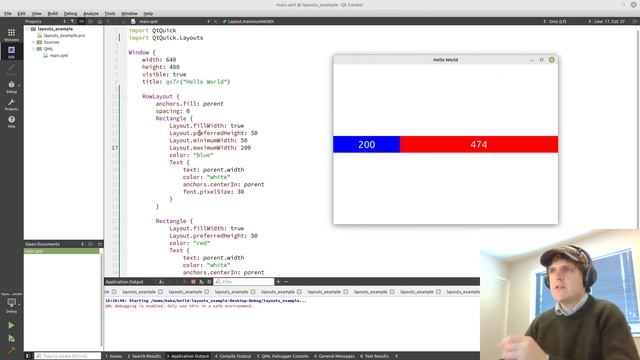Run the project with green play button
The width and height of the screenshot is (640, 360).
pyautogui.click(x=11, y=325)
